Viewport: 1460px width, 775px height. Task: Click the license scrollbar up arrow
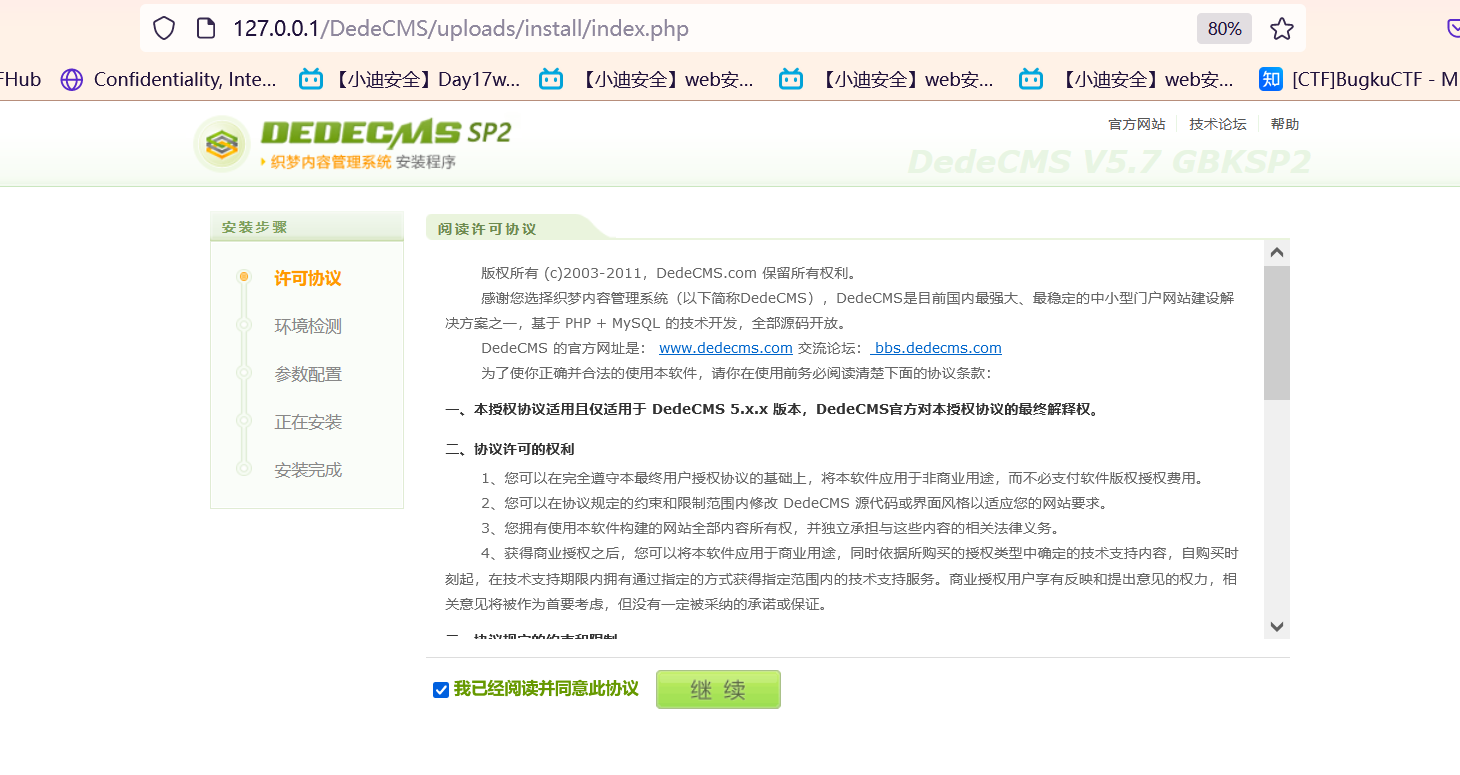click(x=1277, y=252)
